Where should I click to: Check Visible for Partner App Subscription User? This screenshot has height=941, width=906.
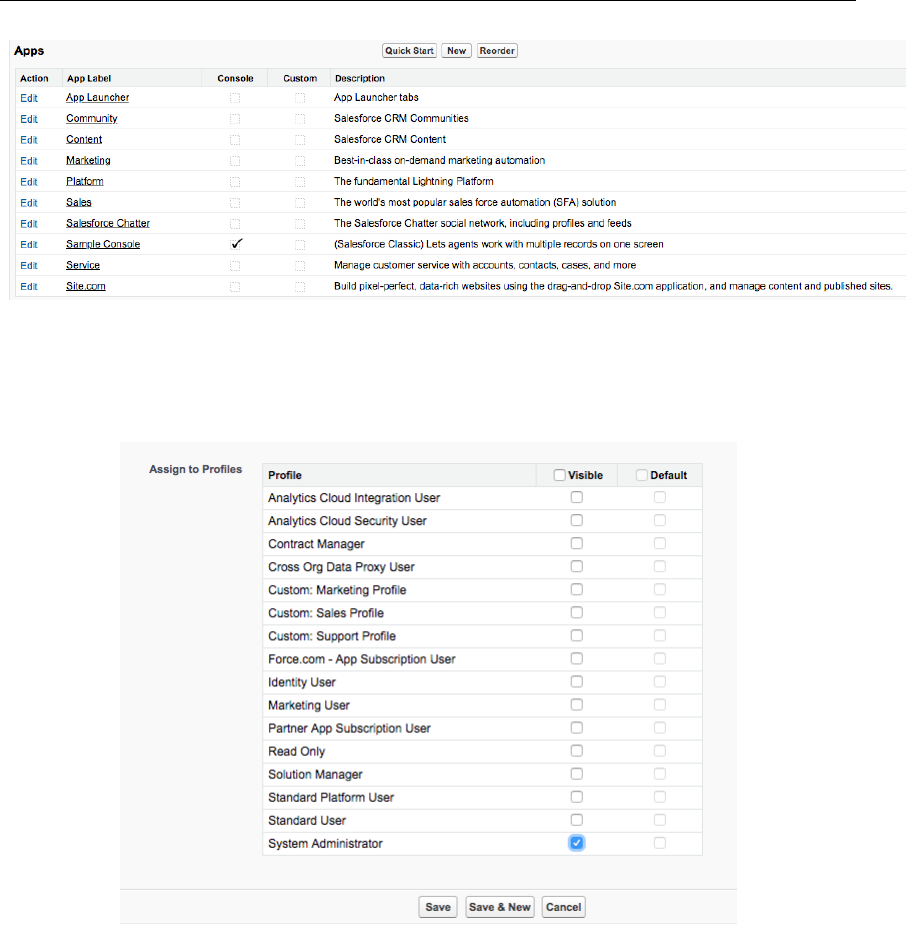coord(577,727)
